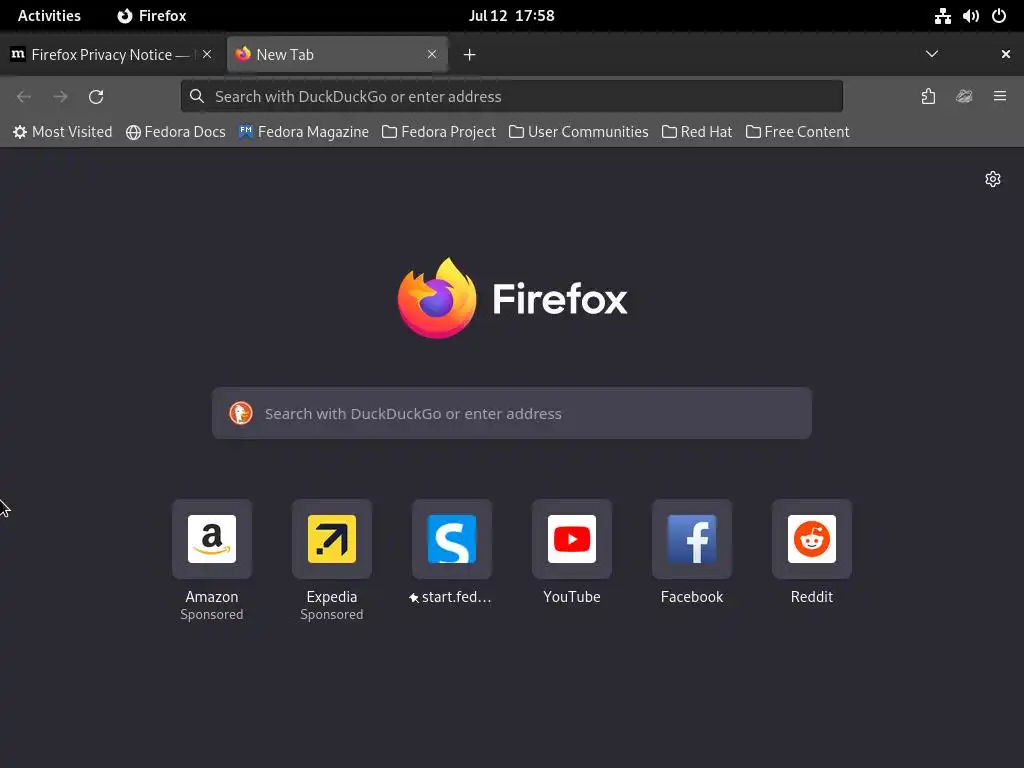The width and height of the screenshot is (1024, 768).
Task: Open the Facebook shortcut tile
Action: [x=692, y=539]
